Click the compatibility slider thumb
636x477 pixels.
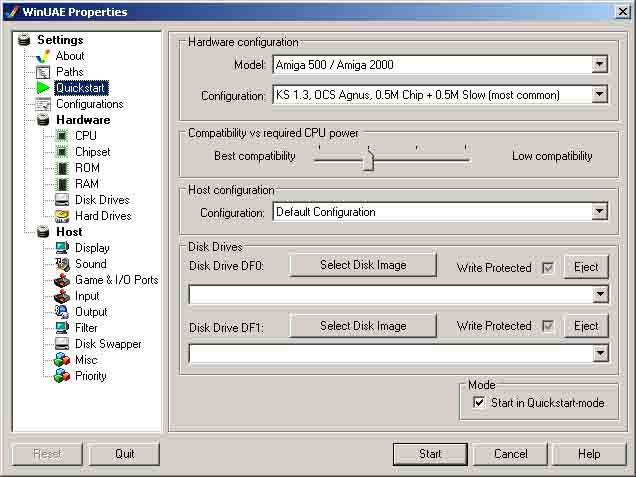368,159
